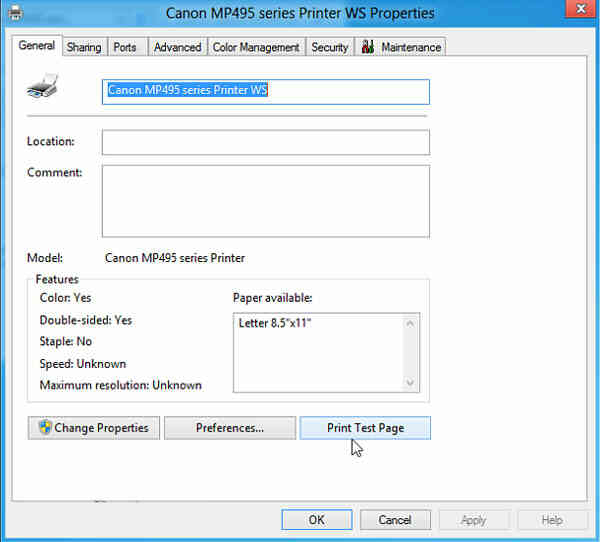Click the Change Properties button
Image resolution: width=600 pixels, height=542 pixels.
94,428
